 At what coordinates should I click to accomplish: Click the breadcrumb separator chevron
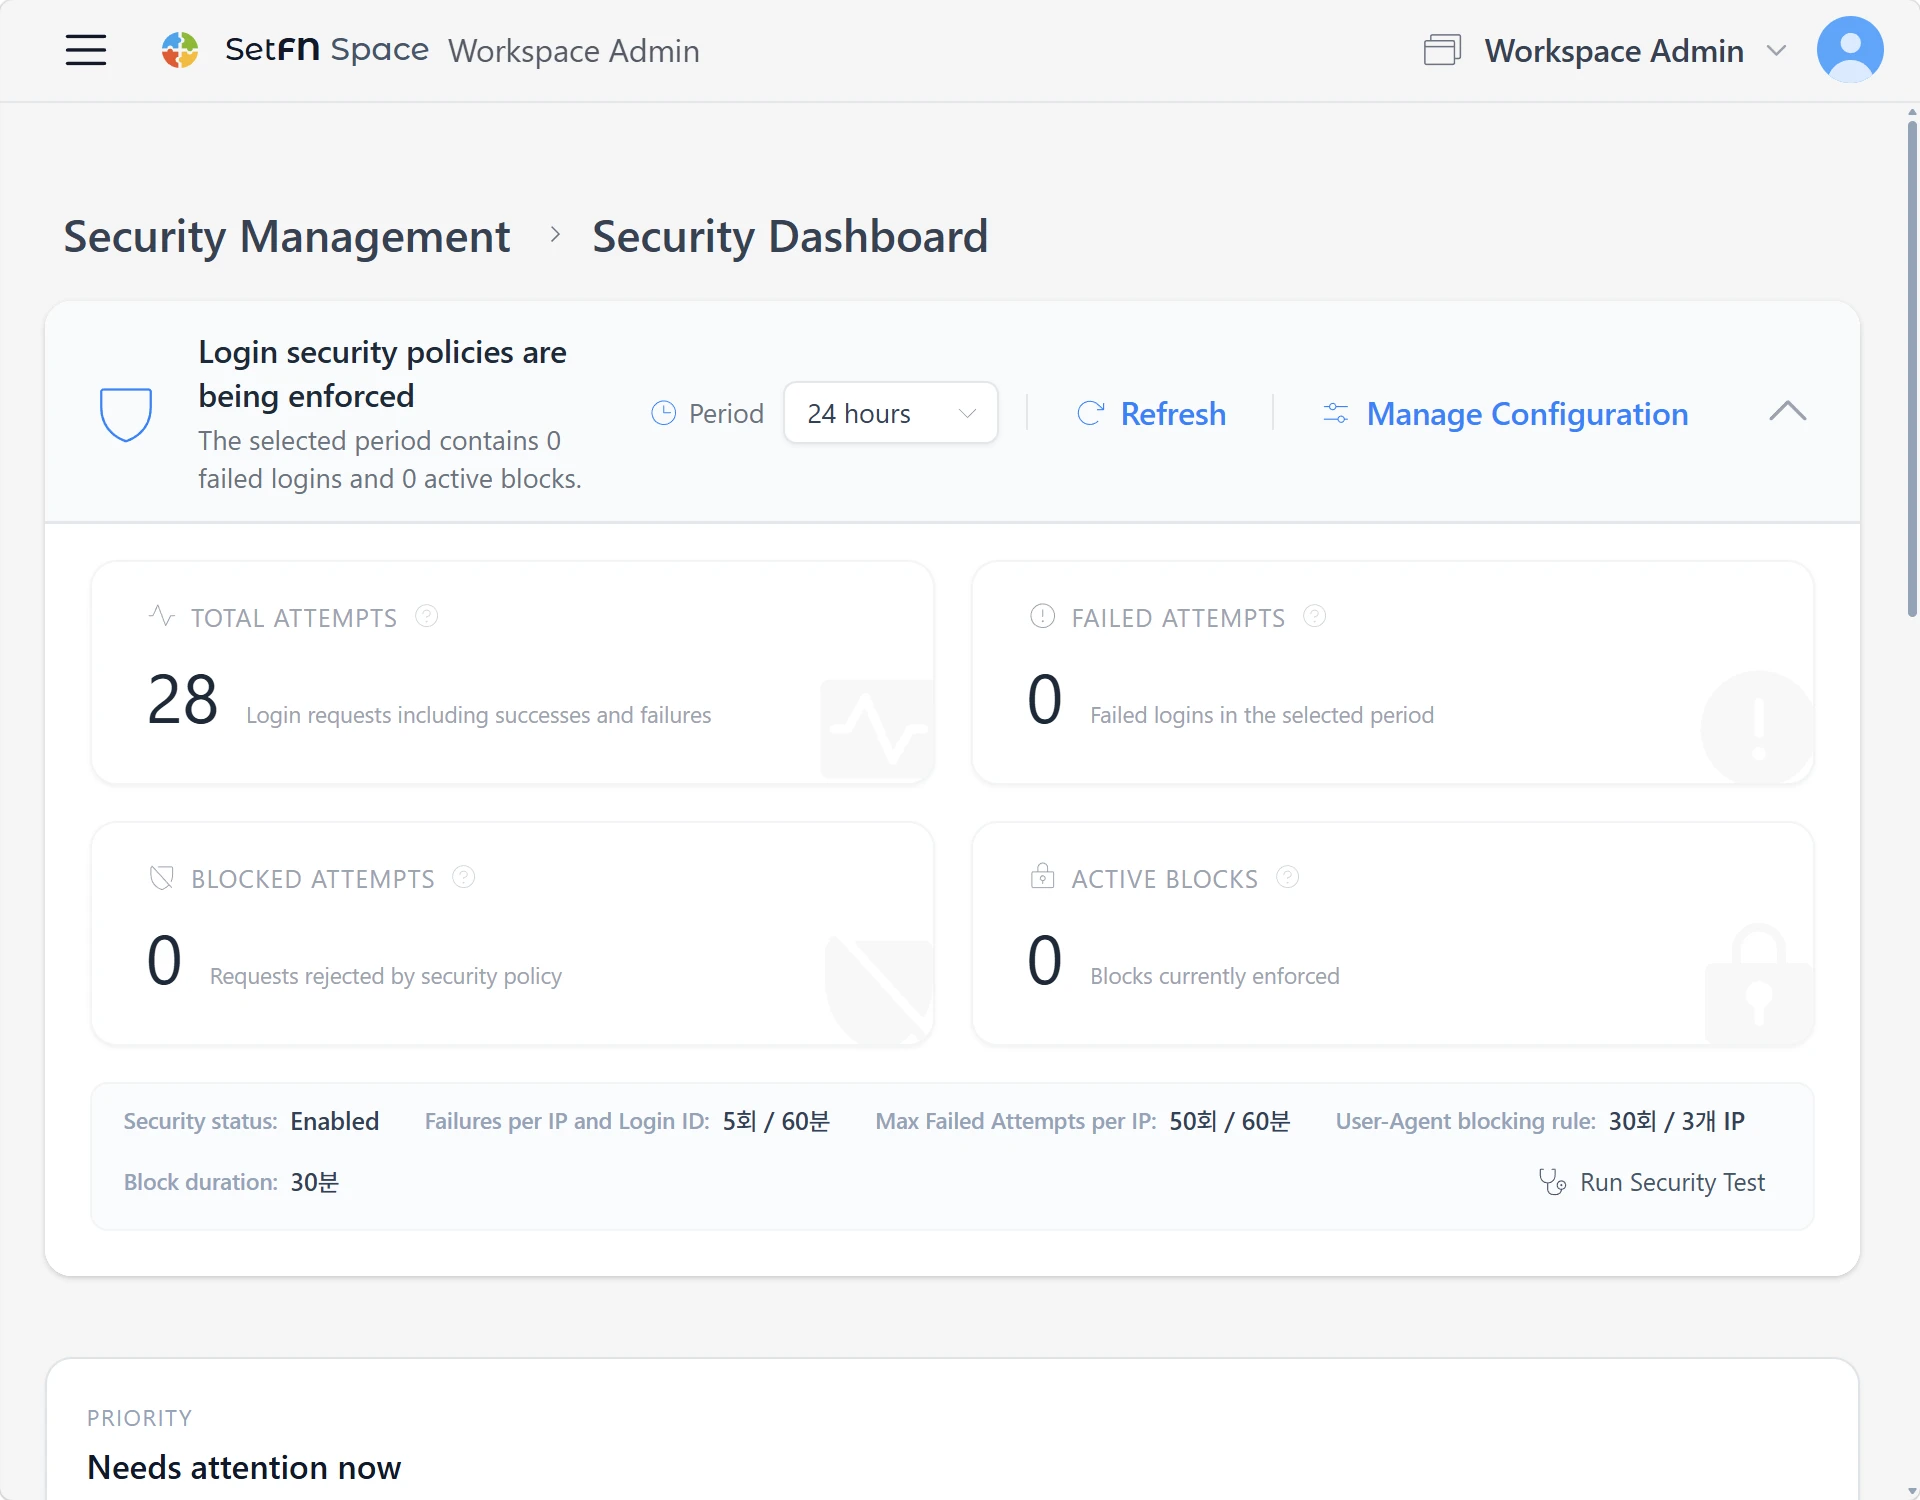coord(555,235)
